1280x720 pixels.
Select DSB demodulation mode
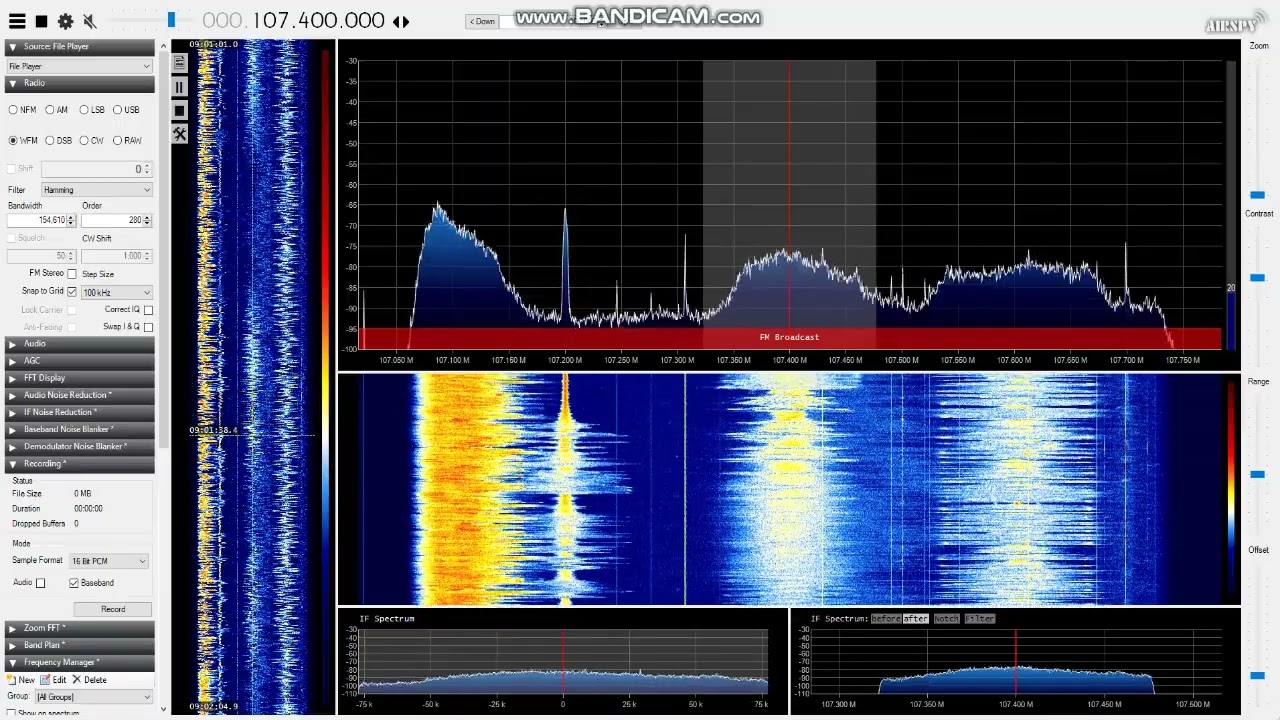[x=58, y=141]
